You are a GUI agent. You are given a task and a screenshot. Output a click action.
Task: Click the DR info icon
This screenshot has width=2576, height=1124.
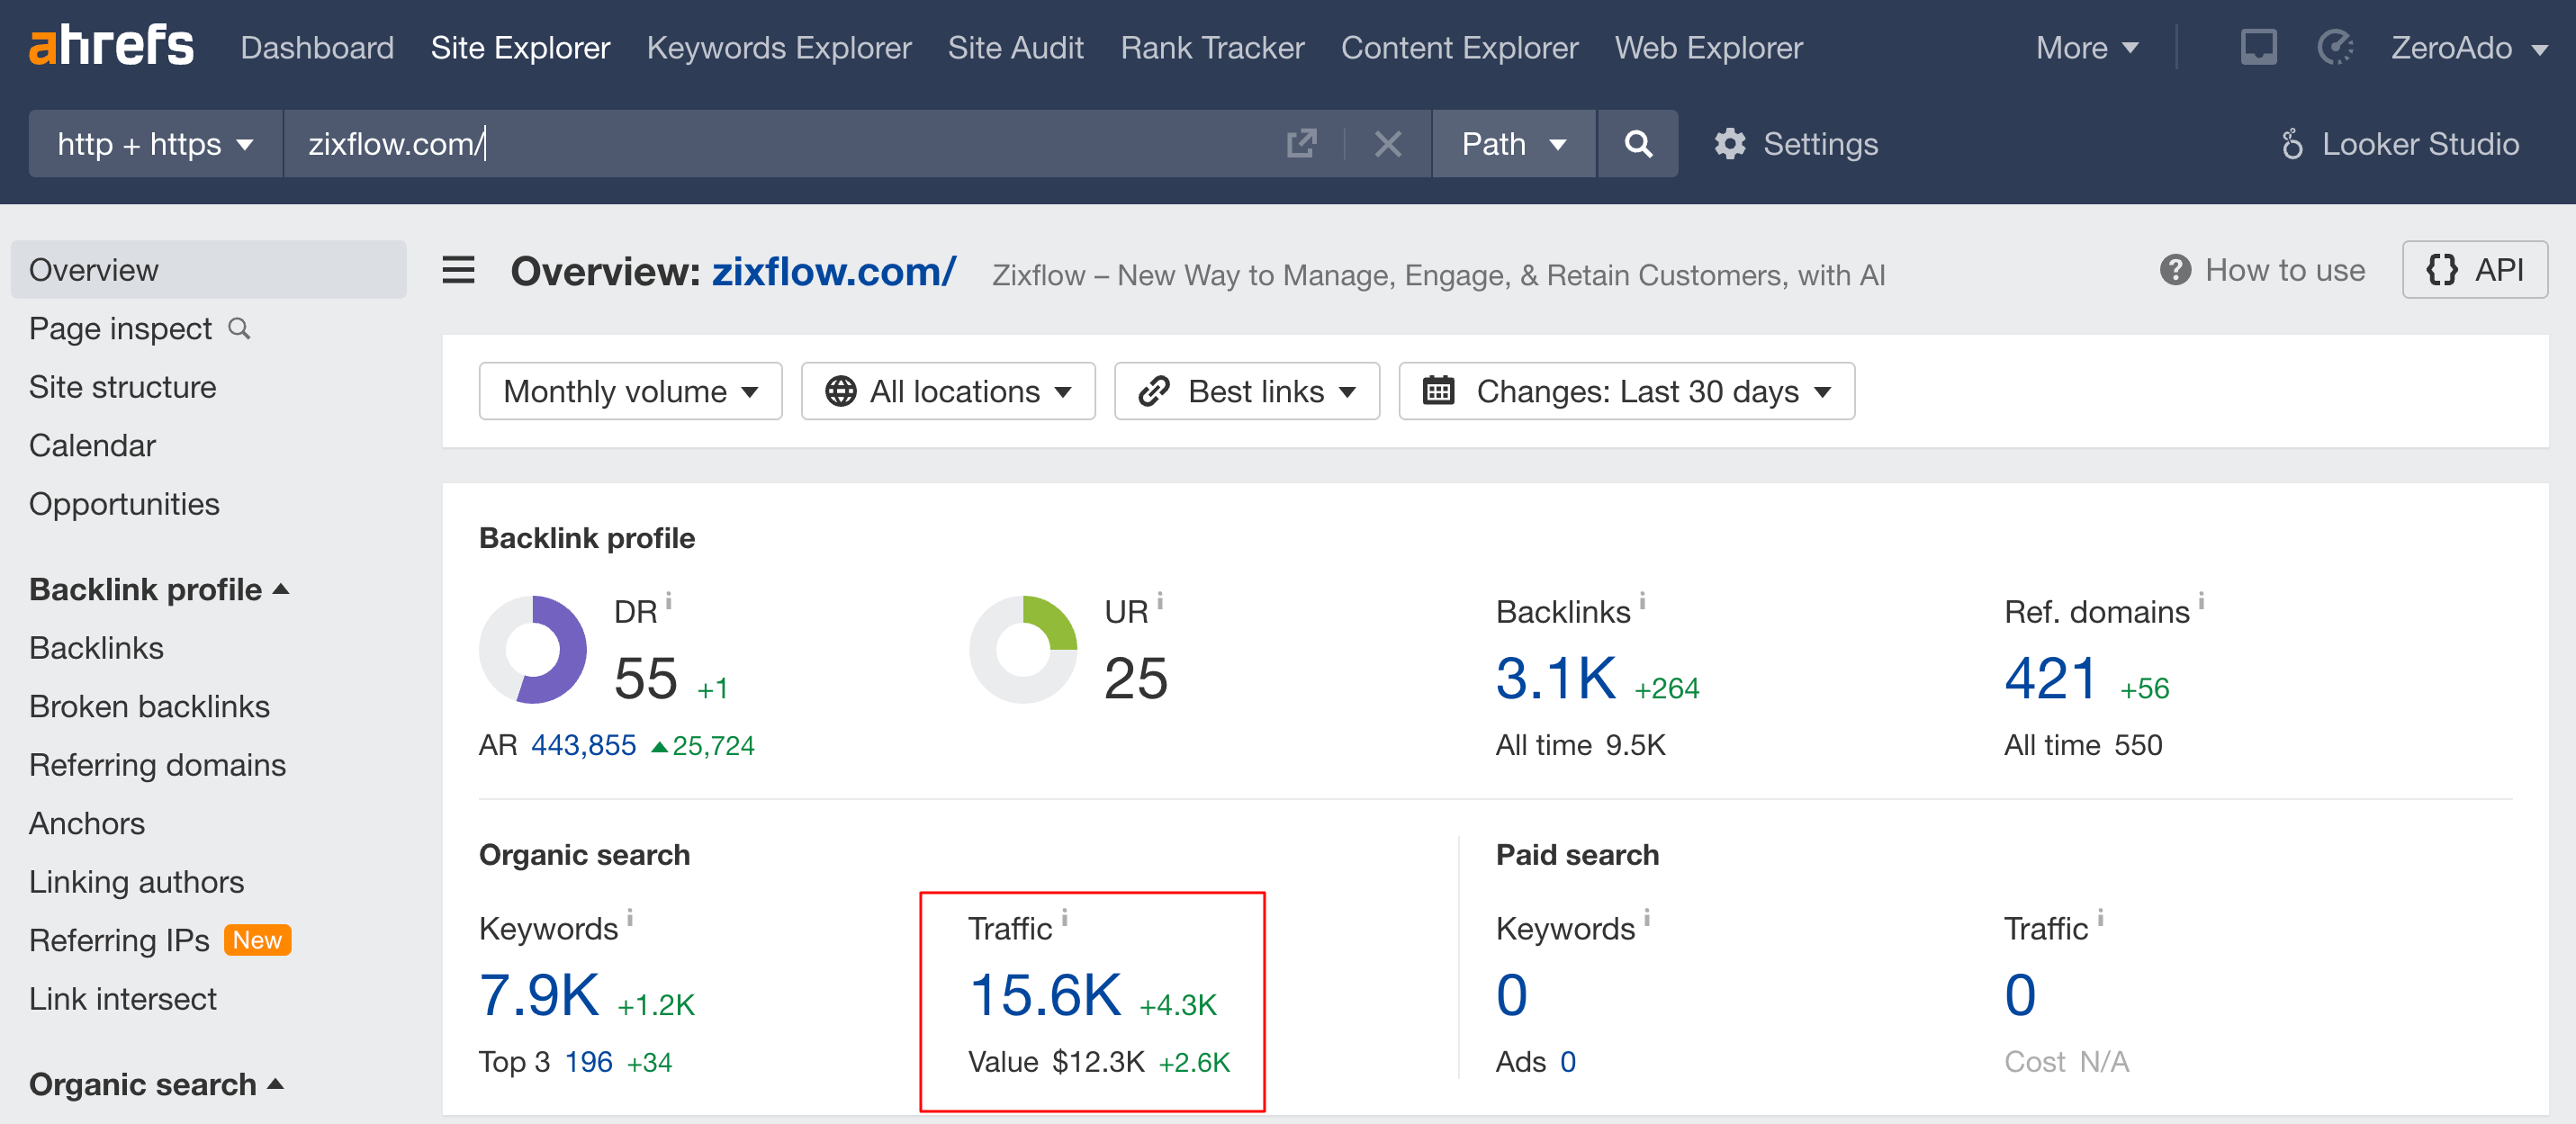pyautogui.click(x=669, y=600)
